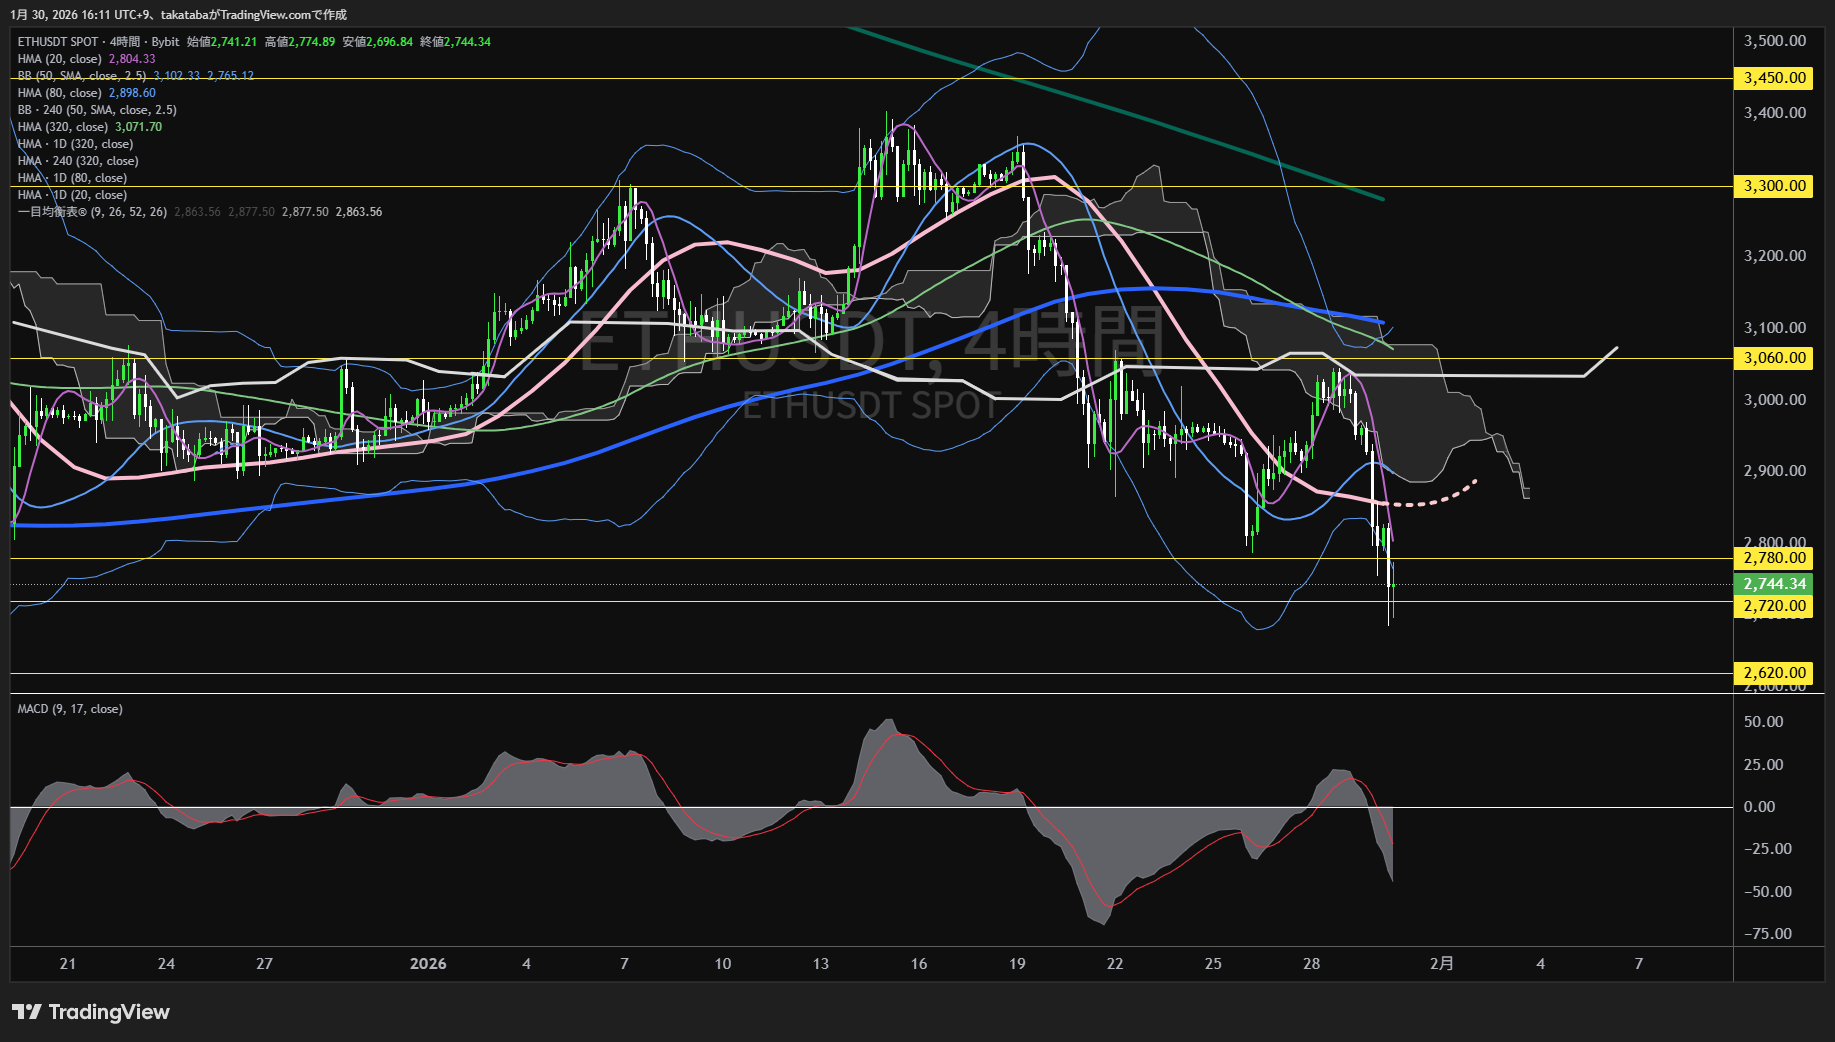Select the HMA (80, close) indicator legend
The width and height of the screenshot is (1835, 1042).
pyautogui.click(x=60, y=93)
